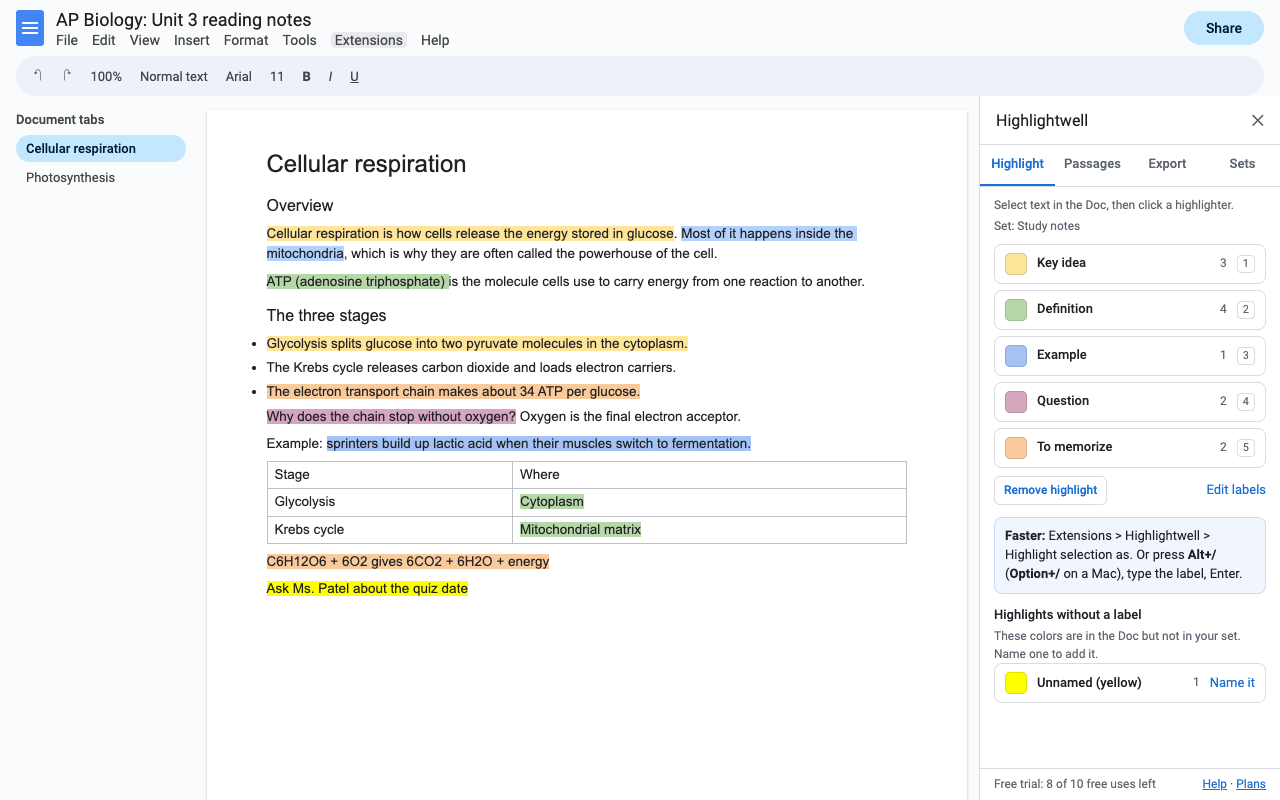Toggle bold formatting
This screenshot has width=1280, height=800.
[x=306, y=76]
